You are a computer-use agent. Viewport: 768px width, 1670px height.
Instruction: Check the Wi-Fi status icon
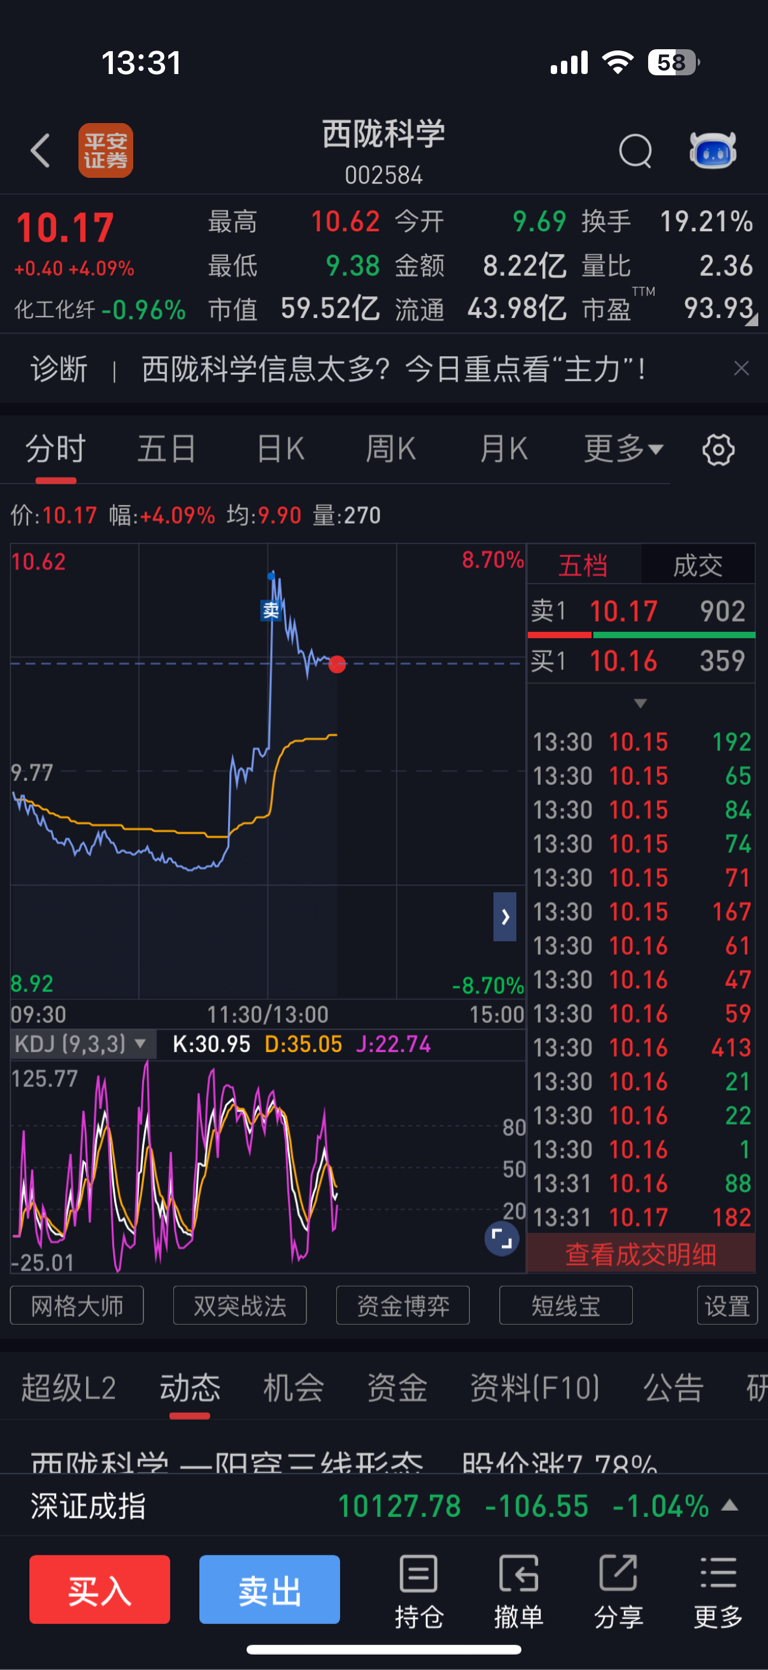pos(618,63)
